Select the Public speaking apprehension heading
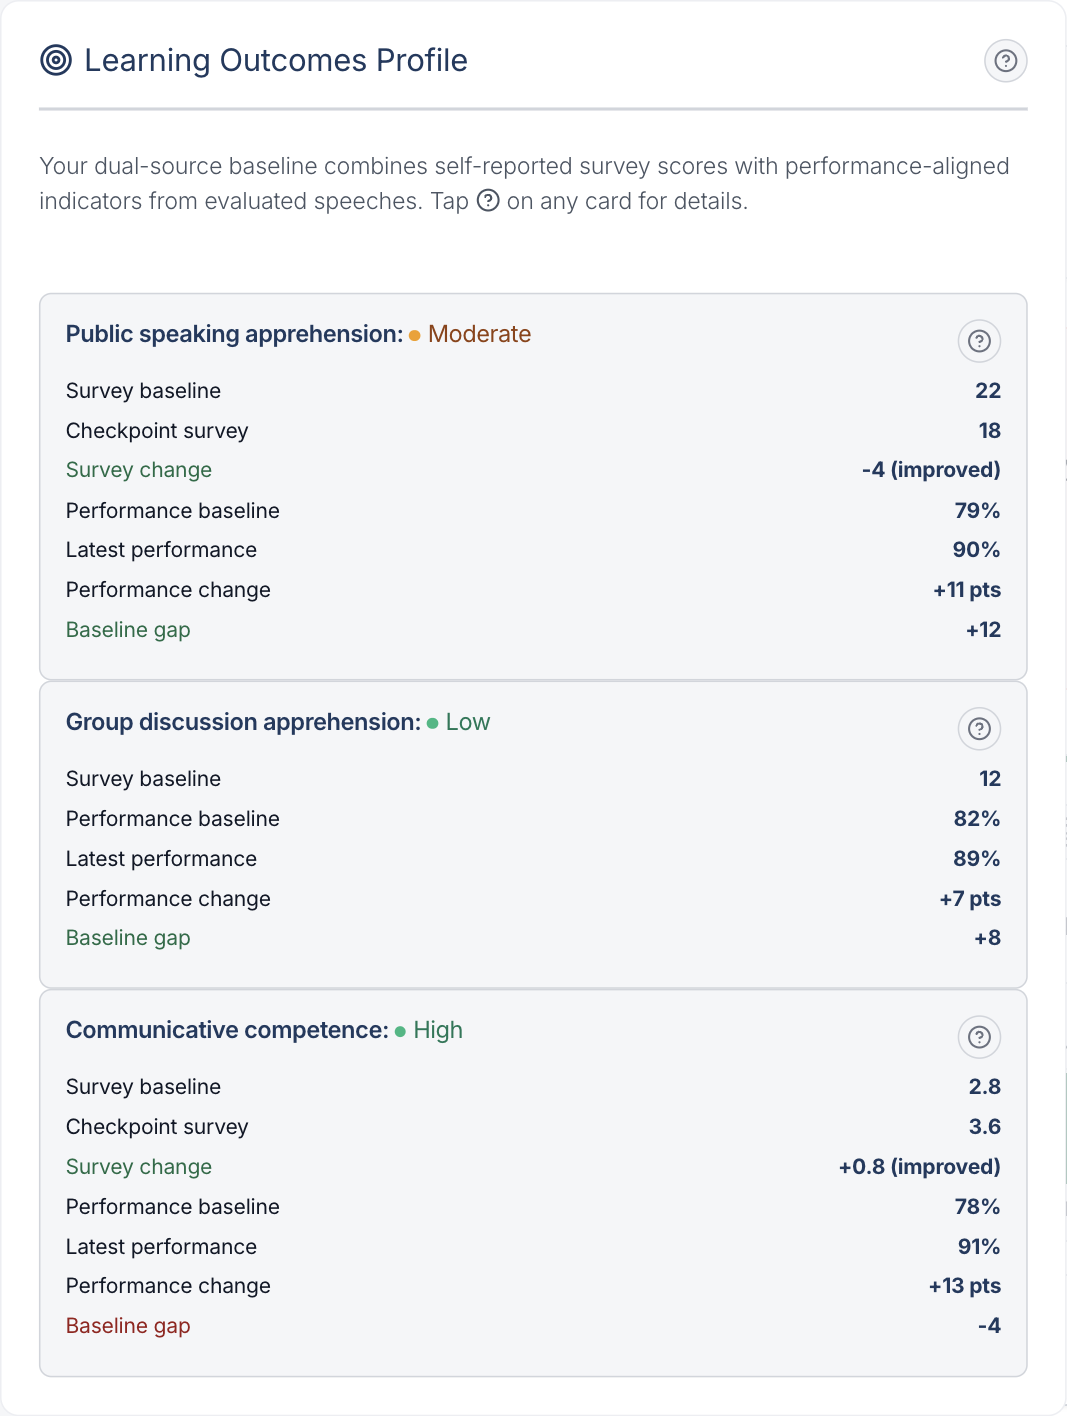The width and height of the screenshot is (1067, 1416). (x=235, y=334)
